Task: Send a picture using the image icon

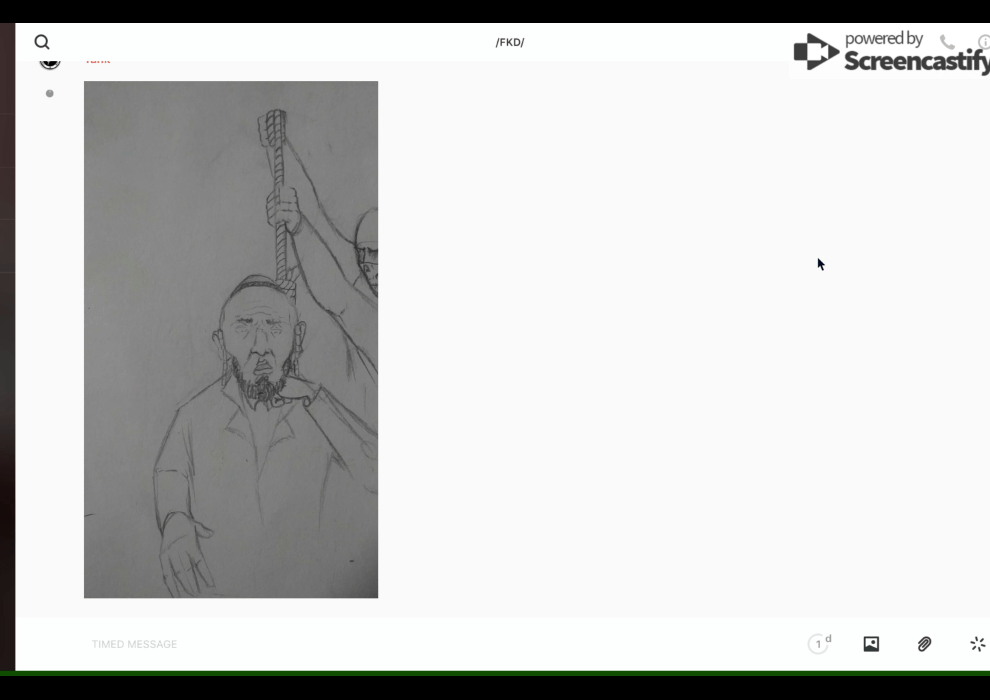Action: [871, 644]
